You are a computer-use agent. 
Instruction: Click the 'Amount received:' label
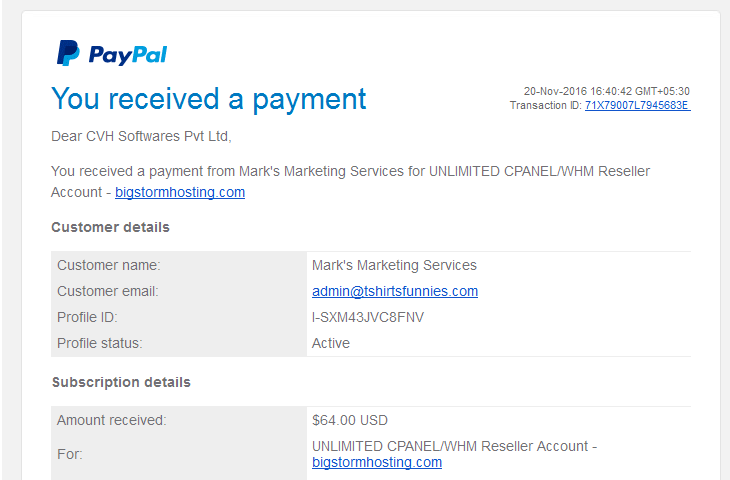pyautogui.click(x=111, y=420)
